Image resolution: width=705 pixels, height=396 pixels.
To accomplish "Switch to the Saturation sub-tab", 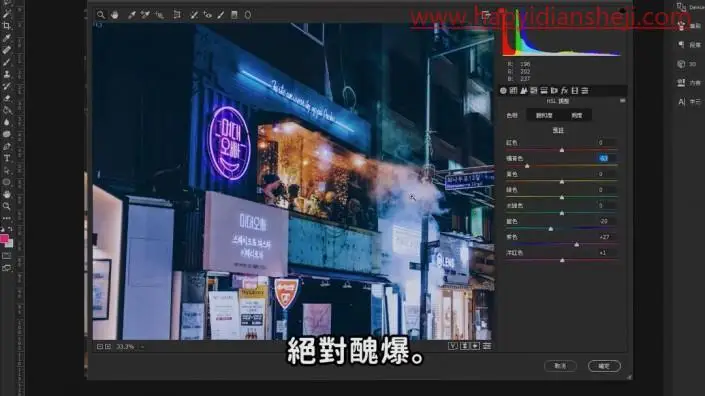I will (544, 116).
